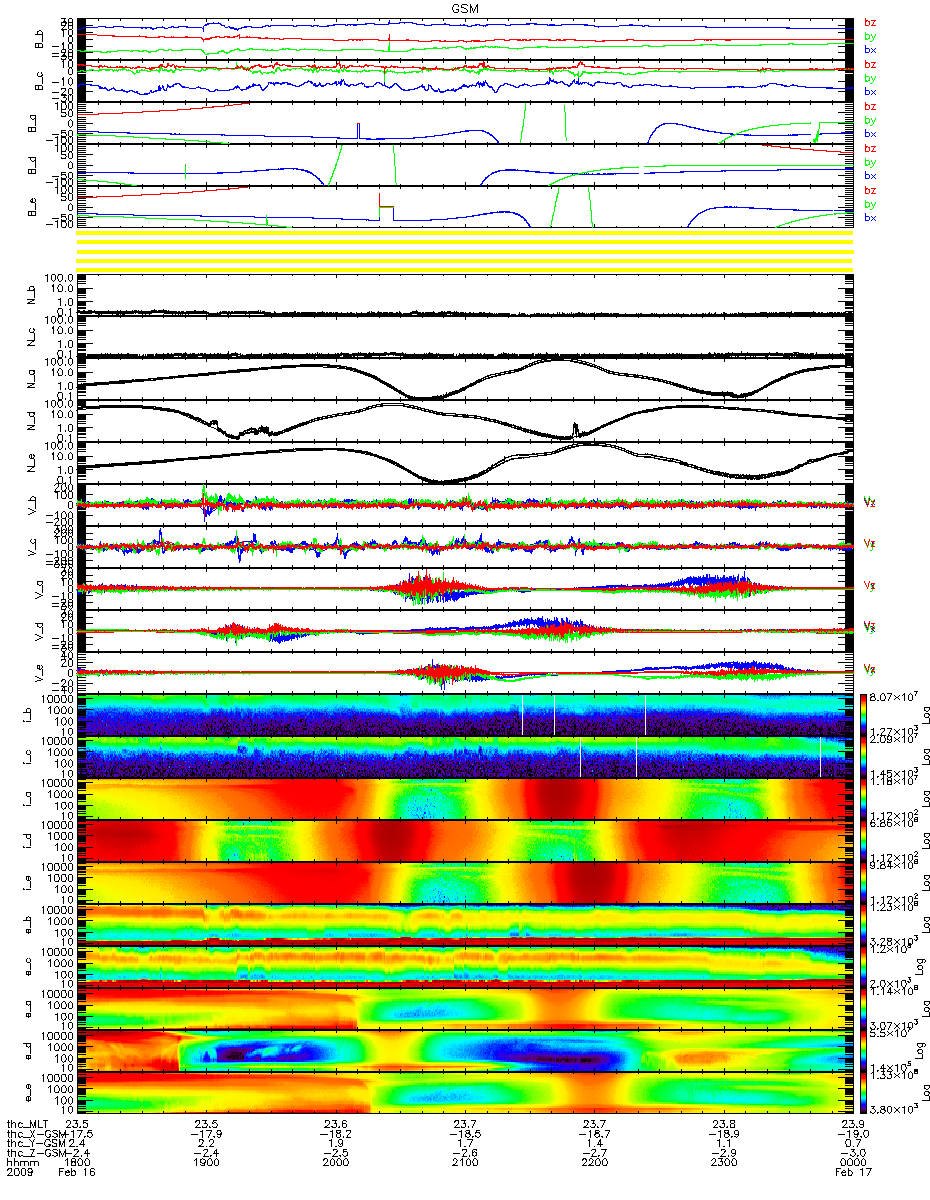Click the V_a velocity panel label
930x1200 pixels.
click(x=40, y=589)
